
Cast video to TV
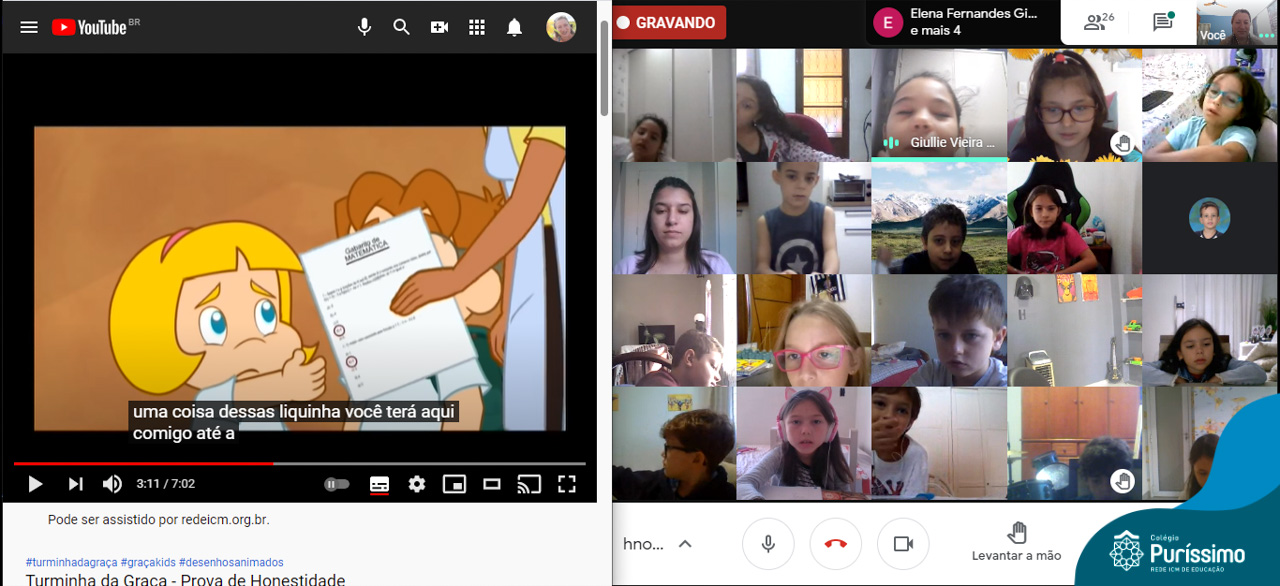[529, 484]
